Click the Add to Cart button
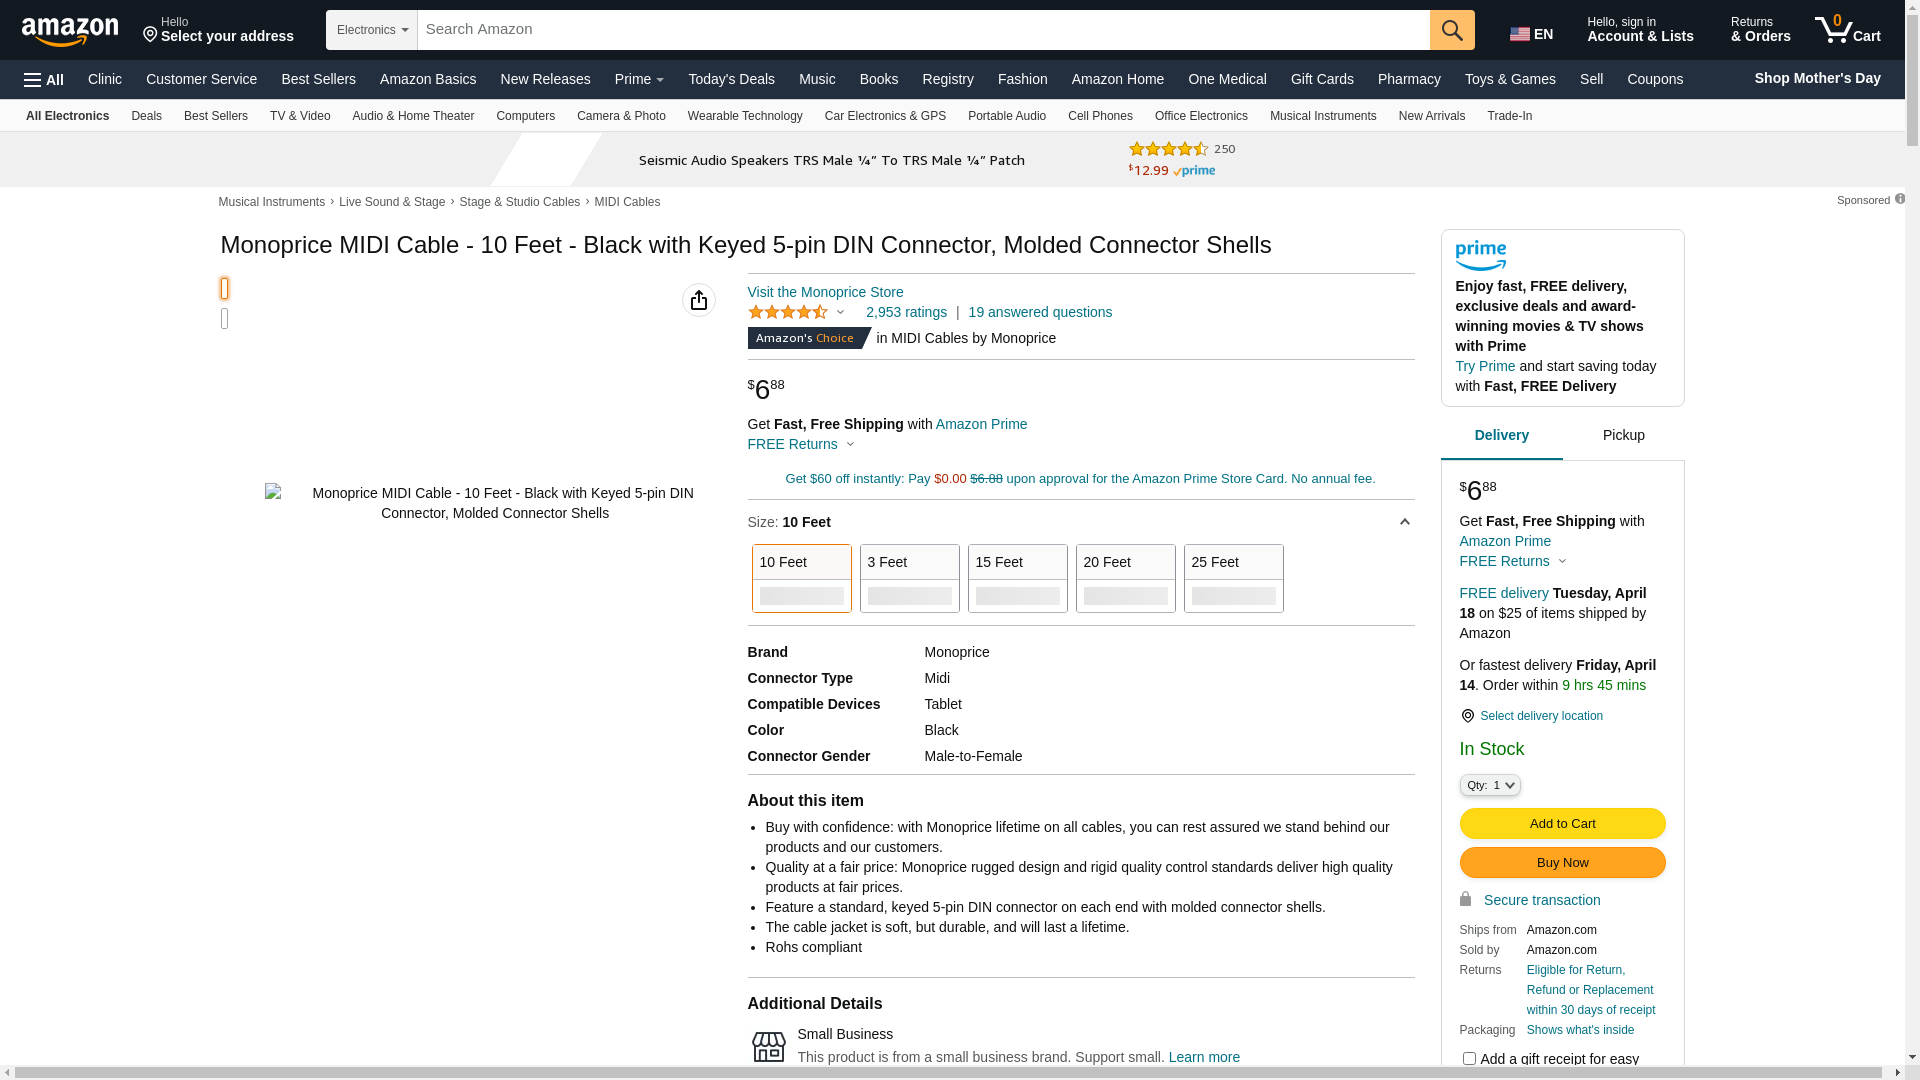Screen dimensions: 1920x1080 (x=1562, y=823)
